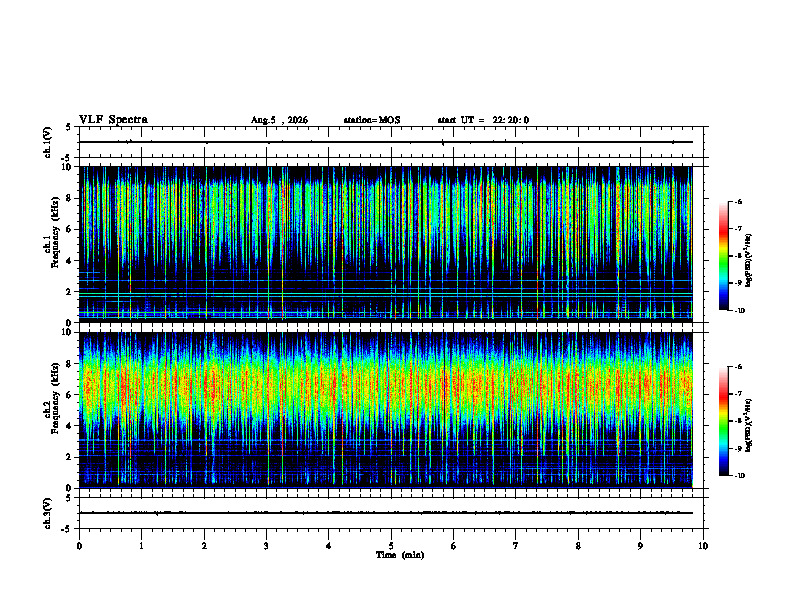Click time axis tick label '9'
The height and width of the screenshot is (612, 792).
[x=640, y=546]
